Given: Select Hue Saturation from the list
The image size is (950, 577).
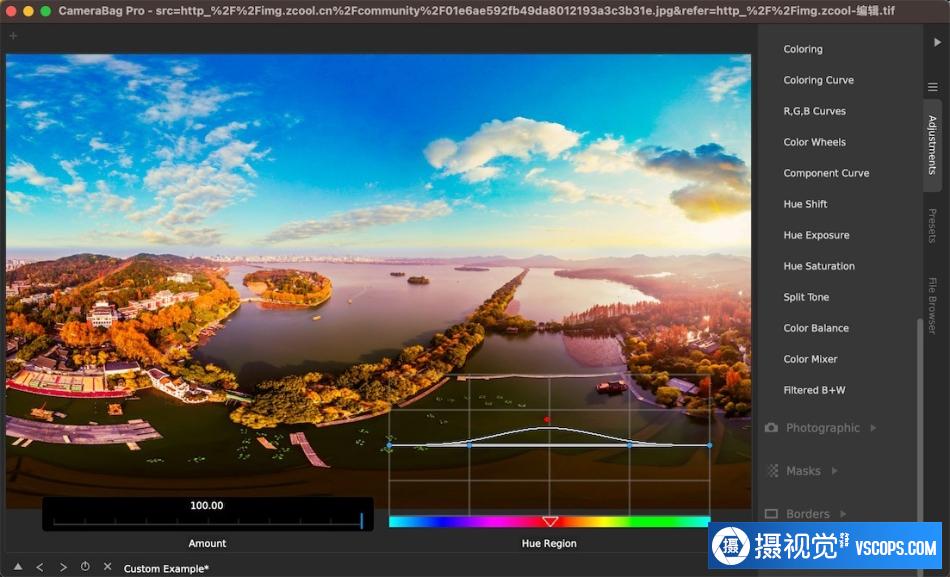Looking at the screenshot, I should [x=819, y=266].
